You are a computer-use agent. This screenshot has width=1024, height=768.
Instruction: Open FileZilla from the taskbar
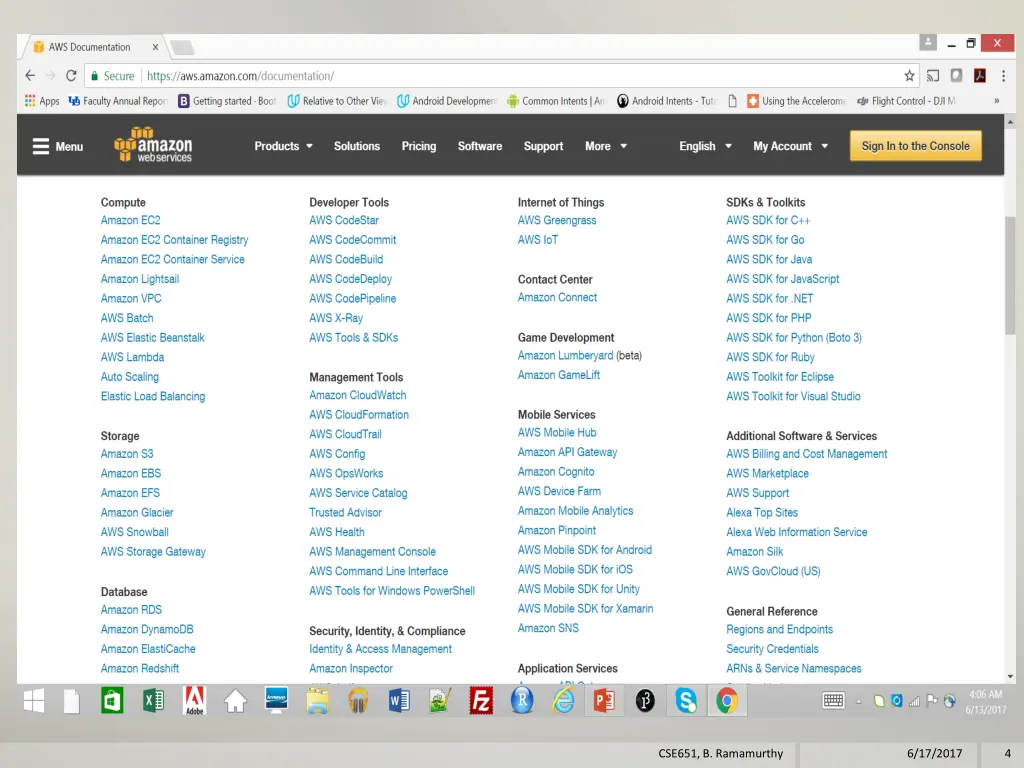pos(481,701)
